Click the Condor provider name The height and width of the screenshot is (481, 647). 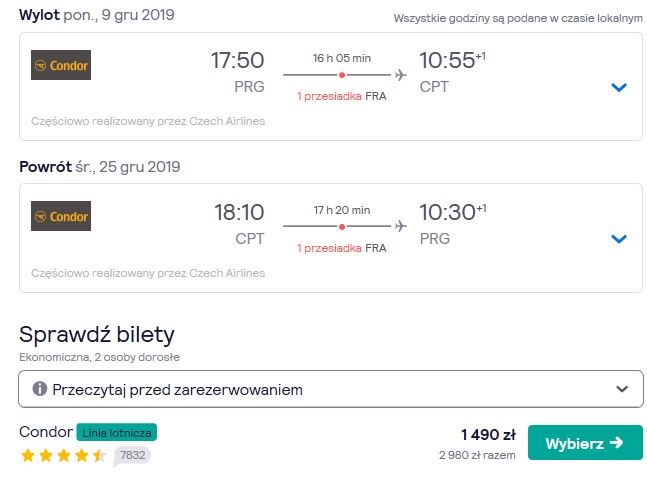tap(46, 432)
